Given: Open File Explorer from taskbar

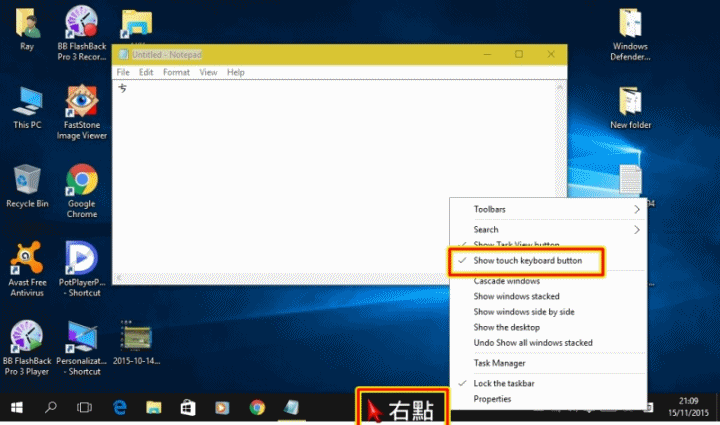Looking at the screenshot, I should [154, 408].
